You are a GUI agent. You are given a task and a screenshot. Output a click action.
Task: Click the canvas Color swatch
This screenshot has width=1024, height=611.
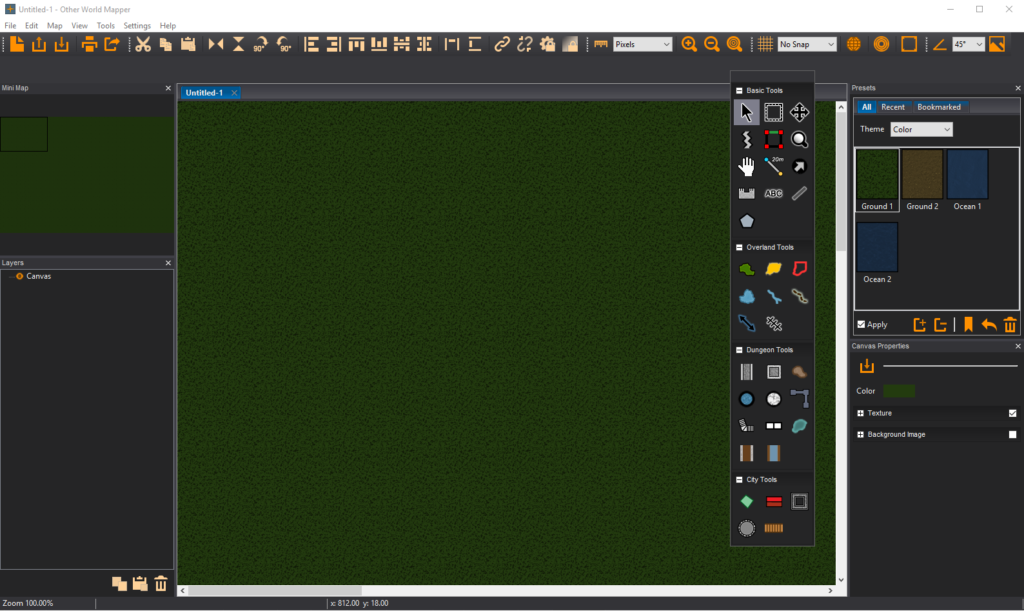tap(899, 391)
